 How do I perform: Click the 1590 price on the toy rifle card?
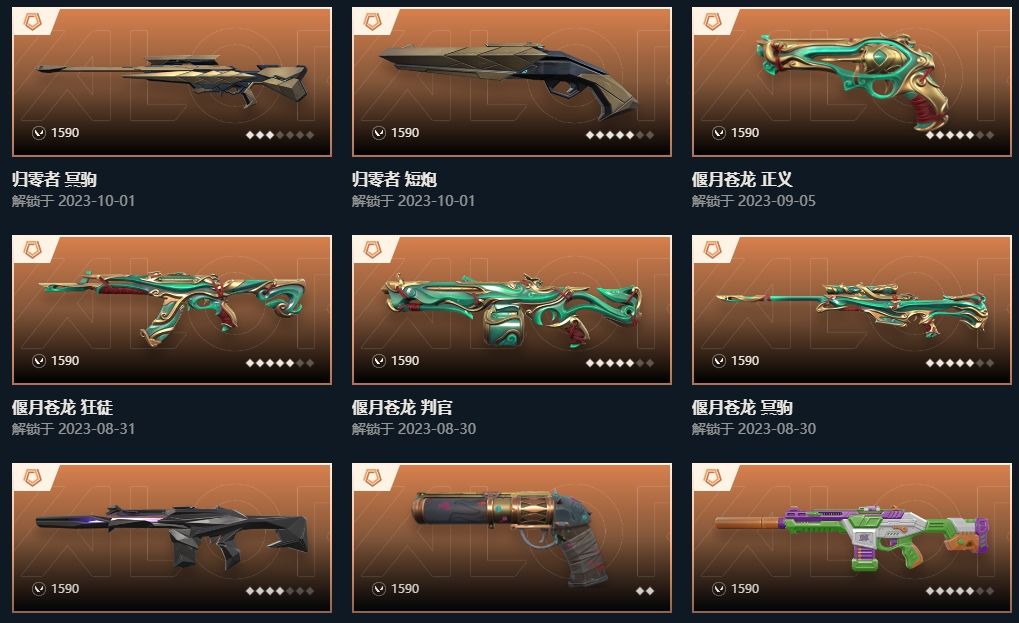[x=745, y=589]
